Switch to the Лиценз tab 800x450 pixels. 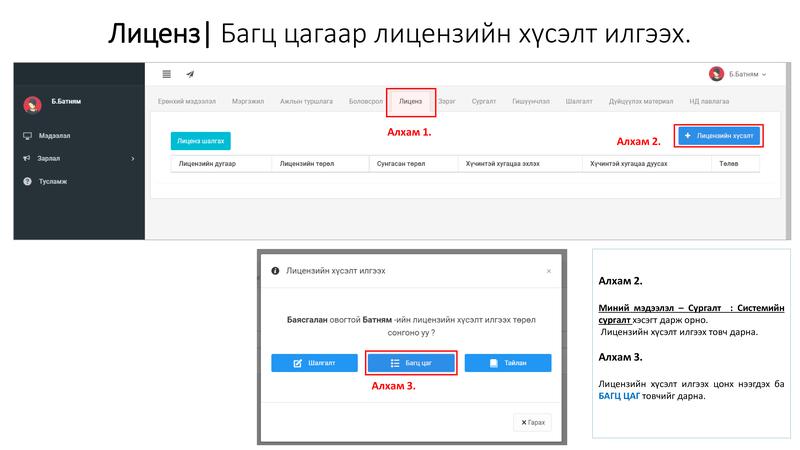[x=410, y=102]
